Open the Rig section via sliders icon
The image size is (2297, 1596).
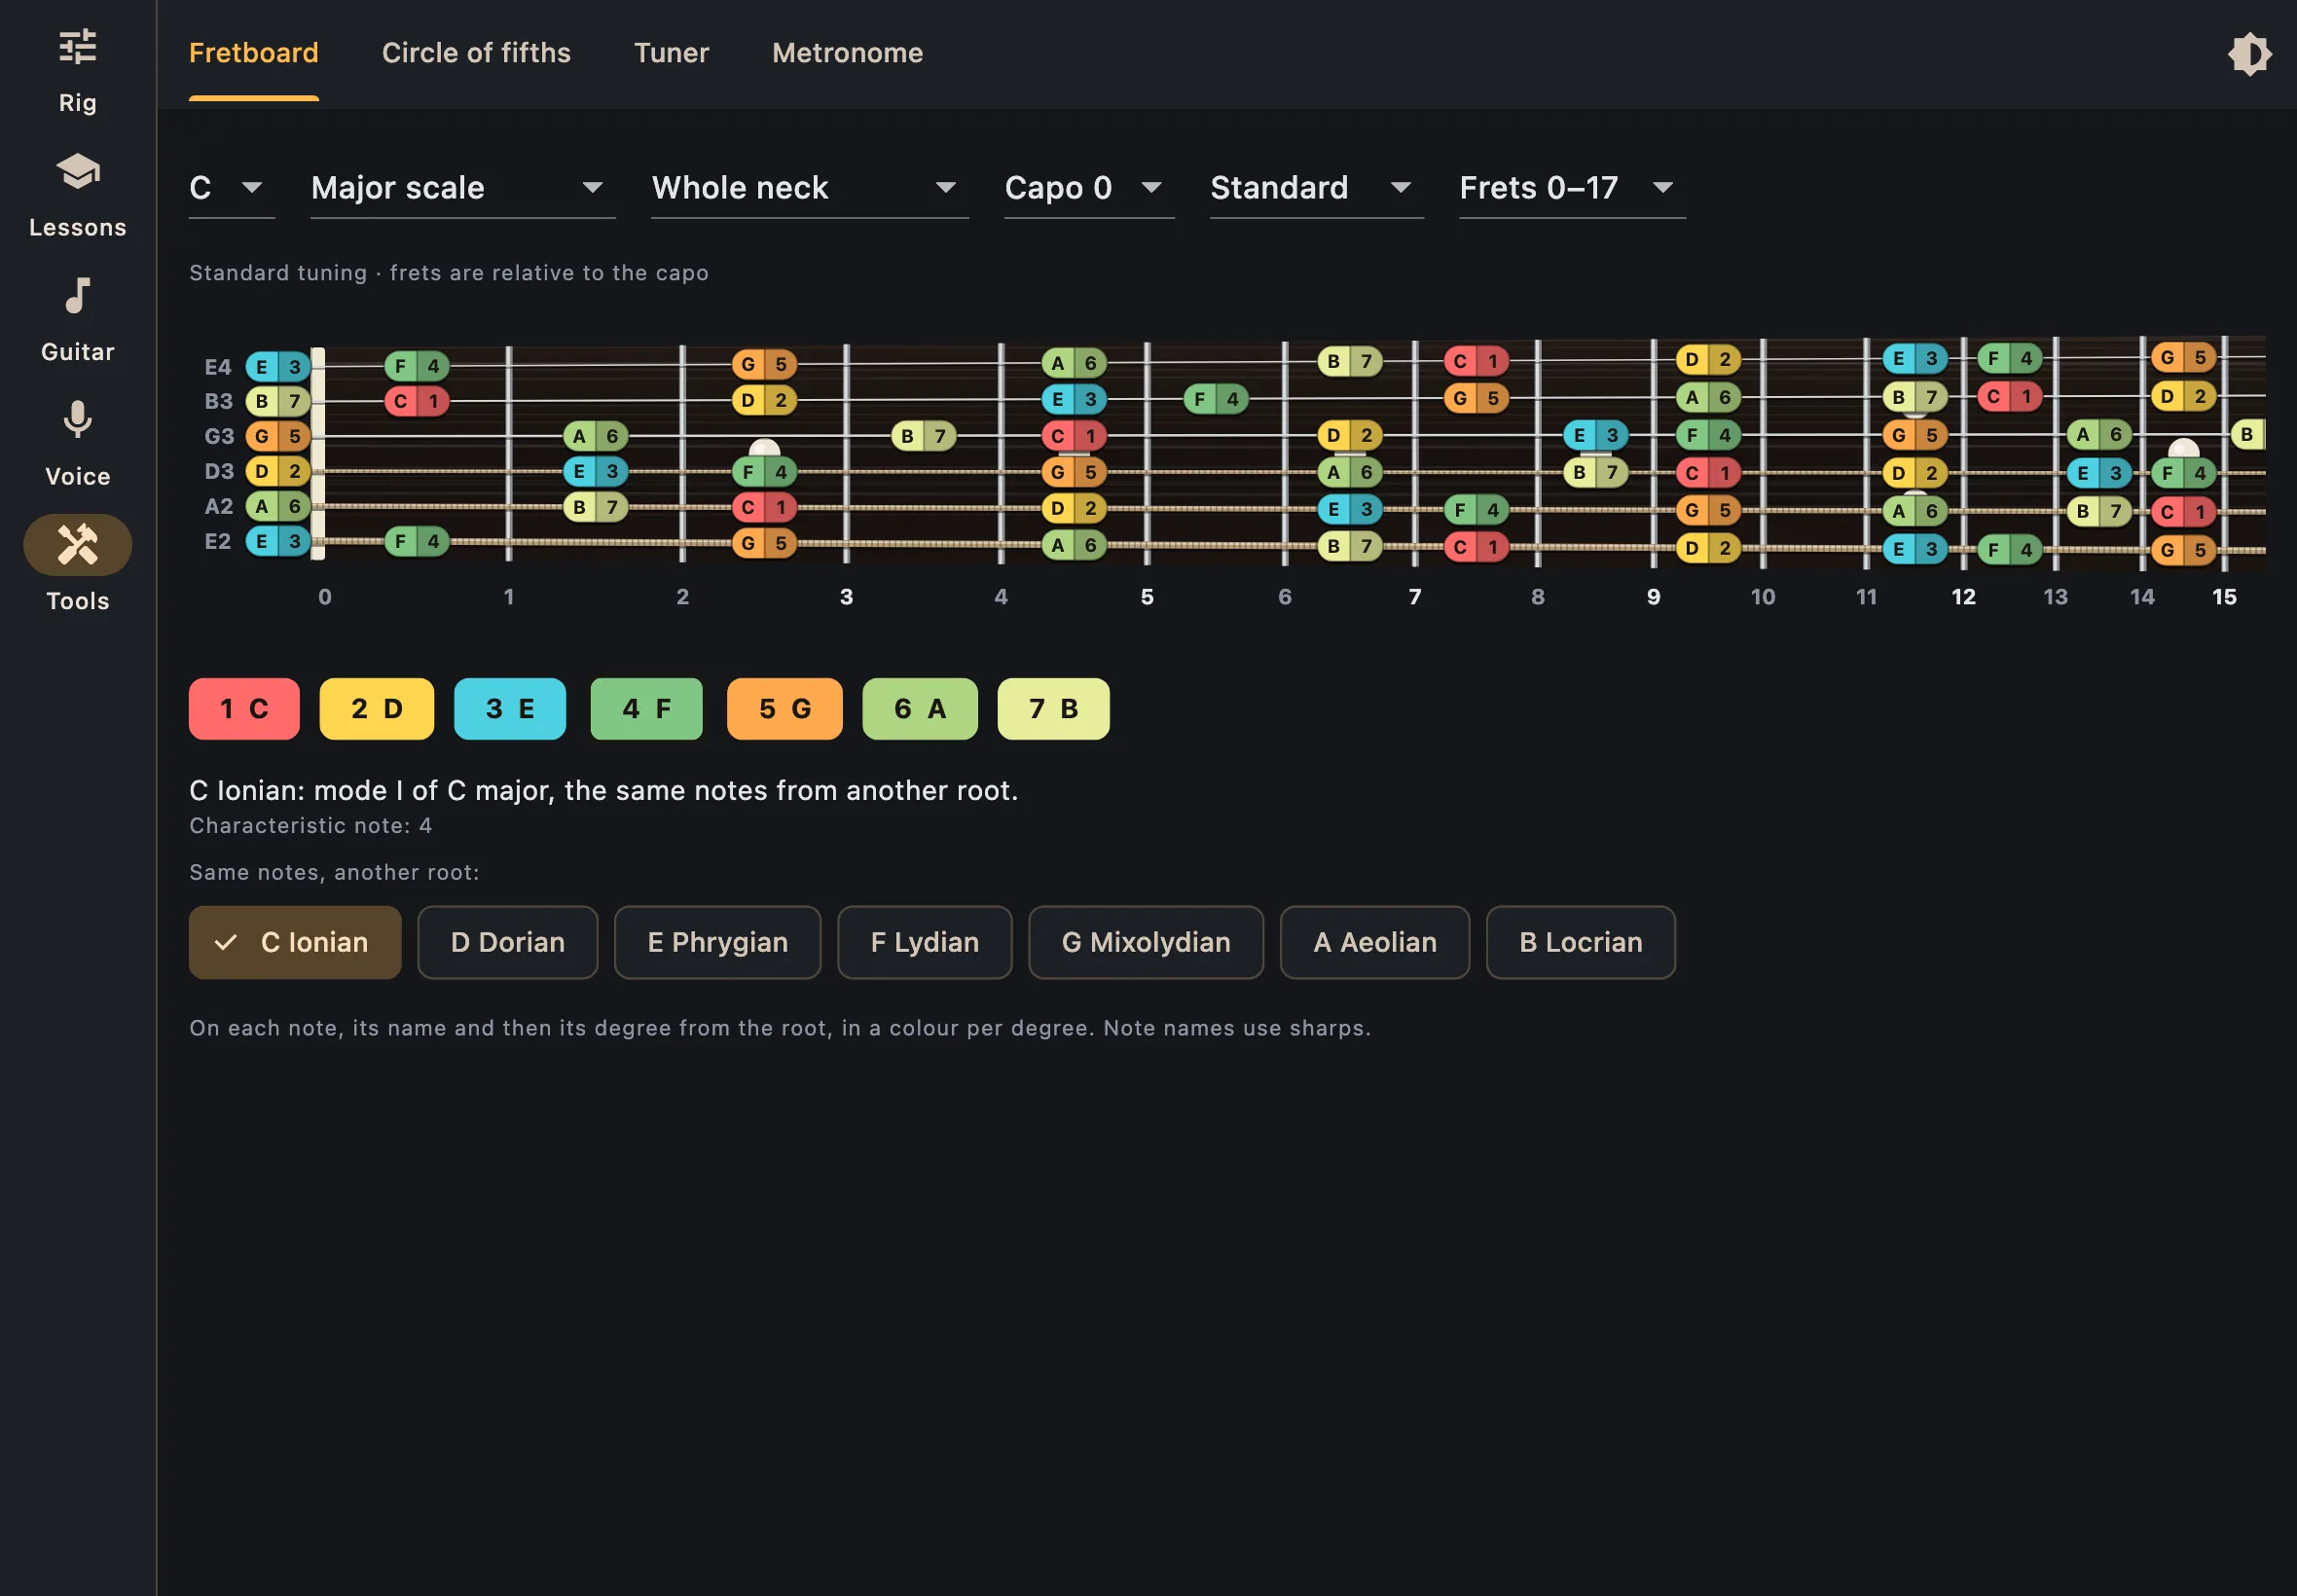tap(77, 47)
